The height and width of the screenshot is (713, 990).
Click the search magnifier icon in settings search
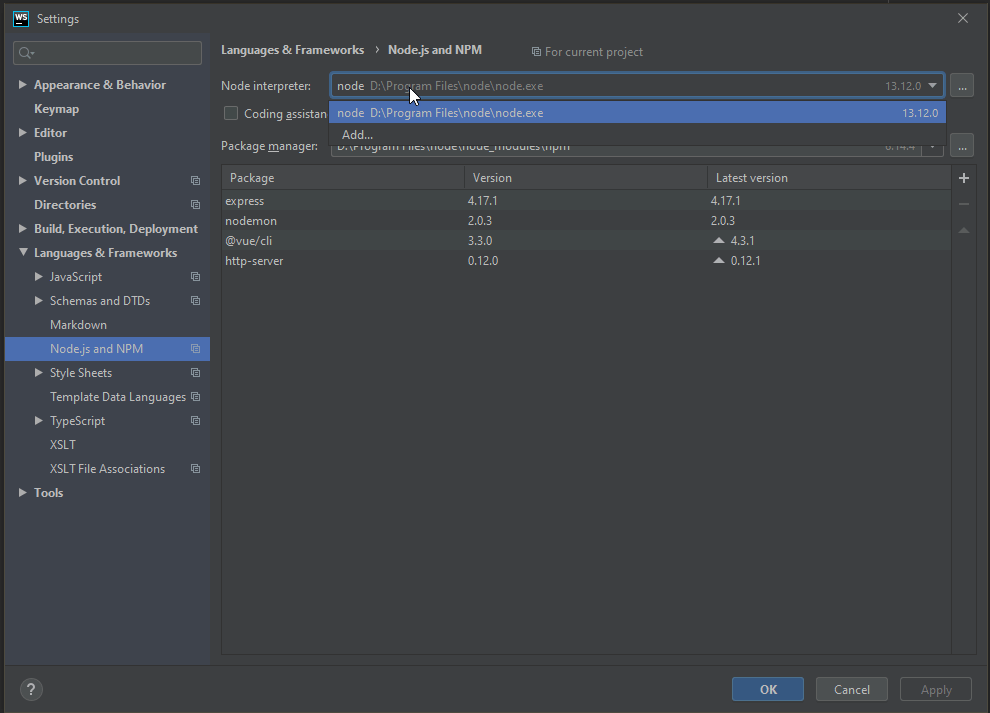coord(26,53)
